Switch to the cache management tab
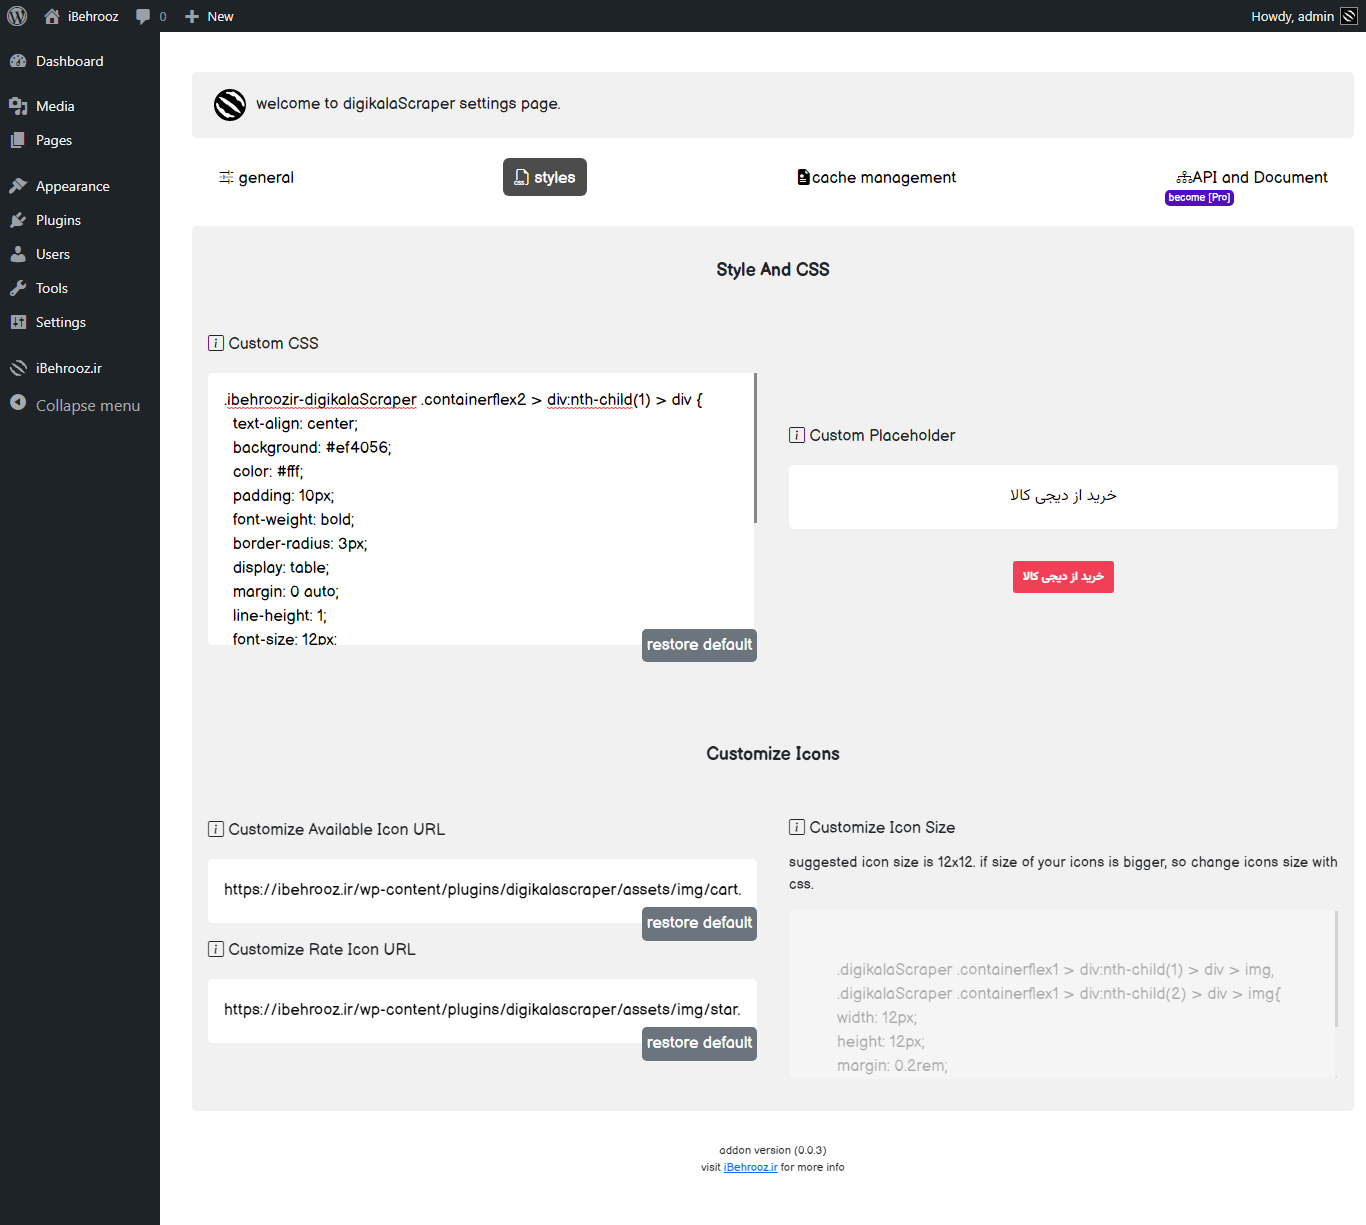 876,177
